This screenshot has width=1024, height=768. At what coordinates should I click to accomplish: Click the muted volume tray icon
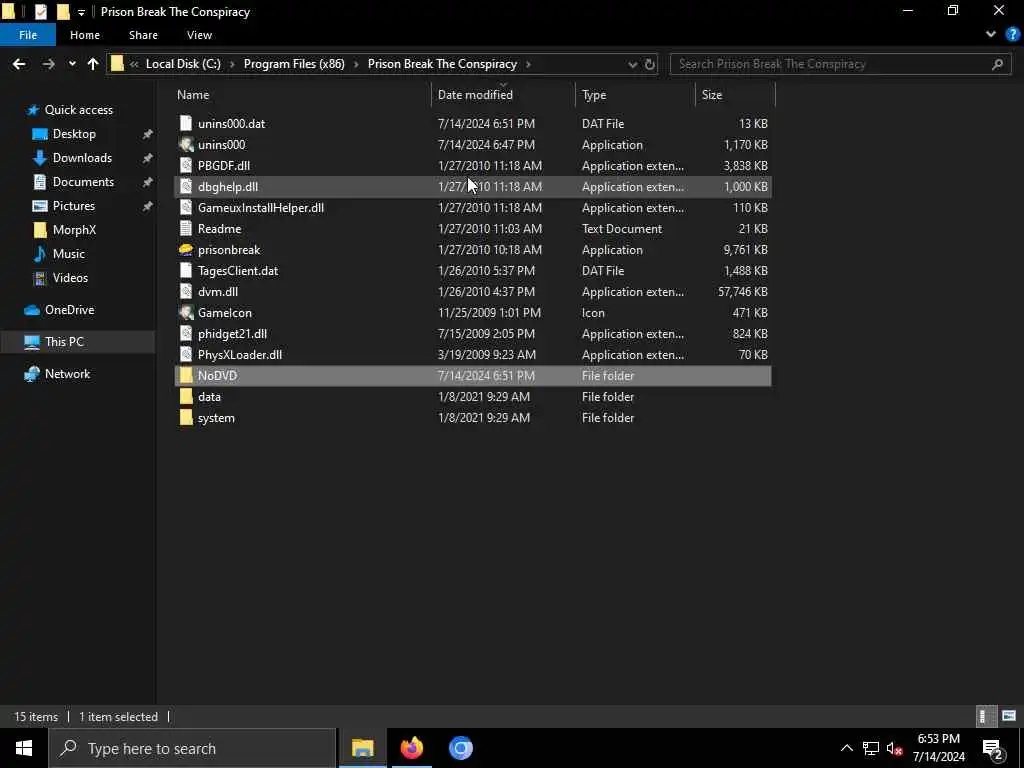pyautogui.click(x=894, y=748)
